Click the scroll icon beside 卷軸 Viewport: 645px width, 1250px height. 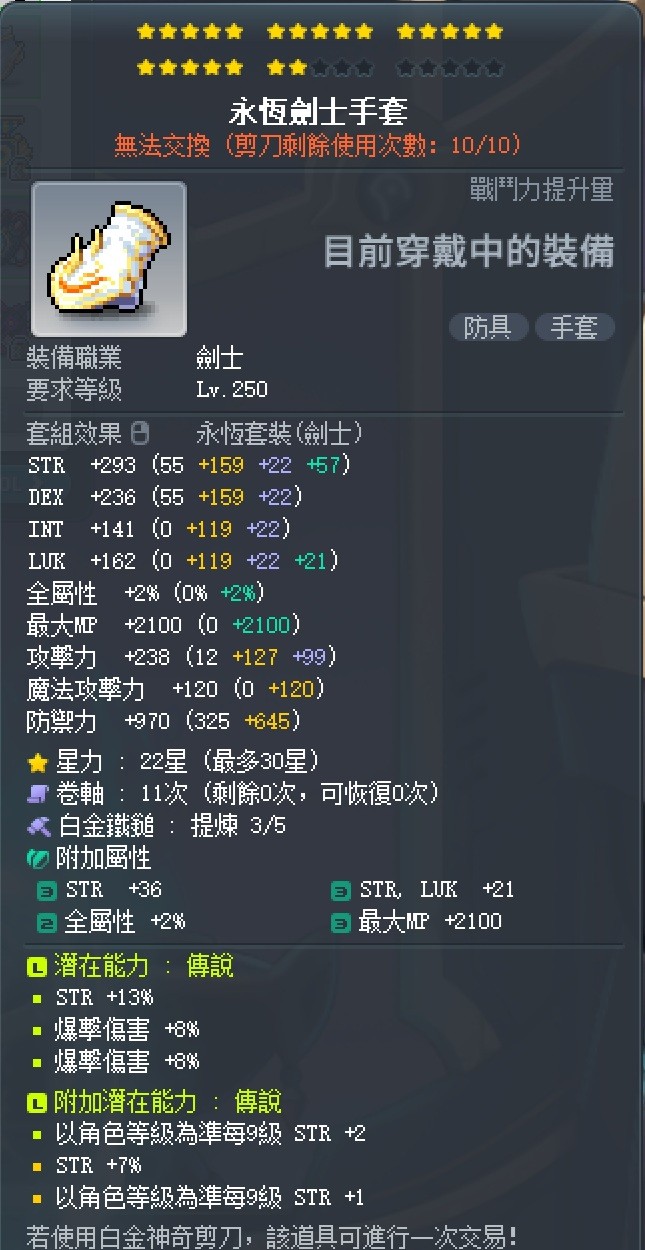point(38,795)
